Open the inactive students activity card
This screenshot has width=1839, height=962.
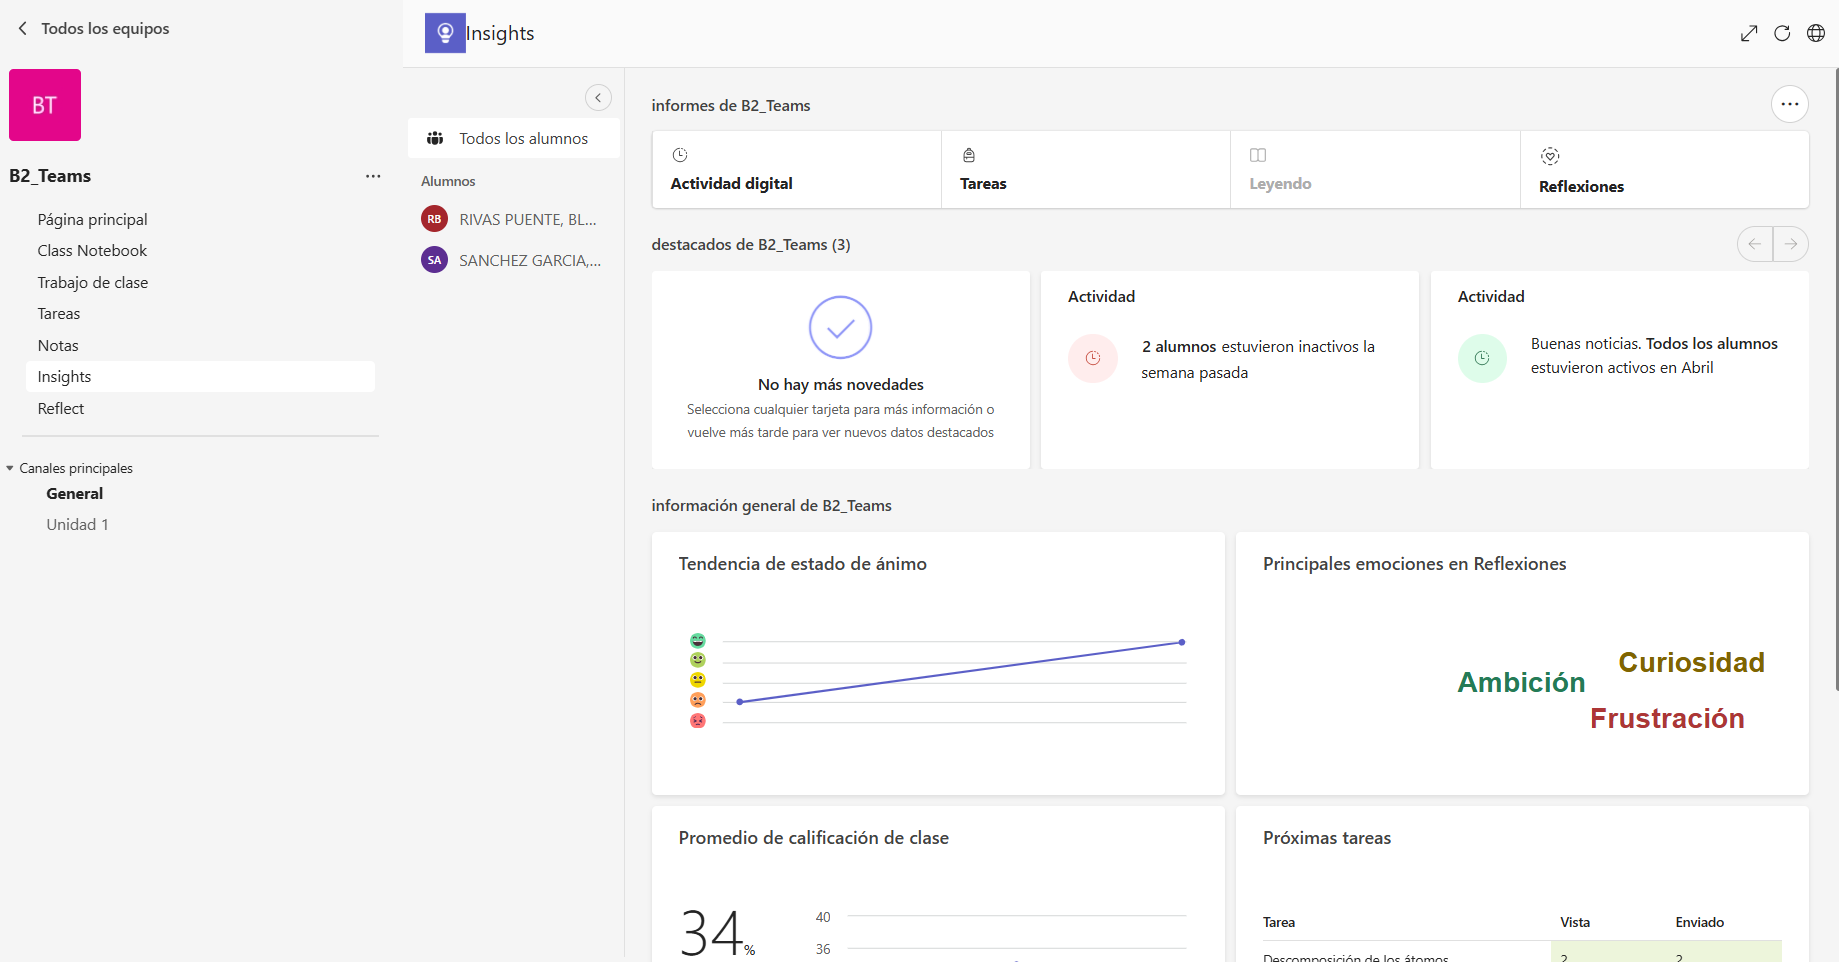(x=1230, y=370)
